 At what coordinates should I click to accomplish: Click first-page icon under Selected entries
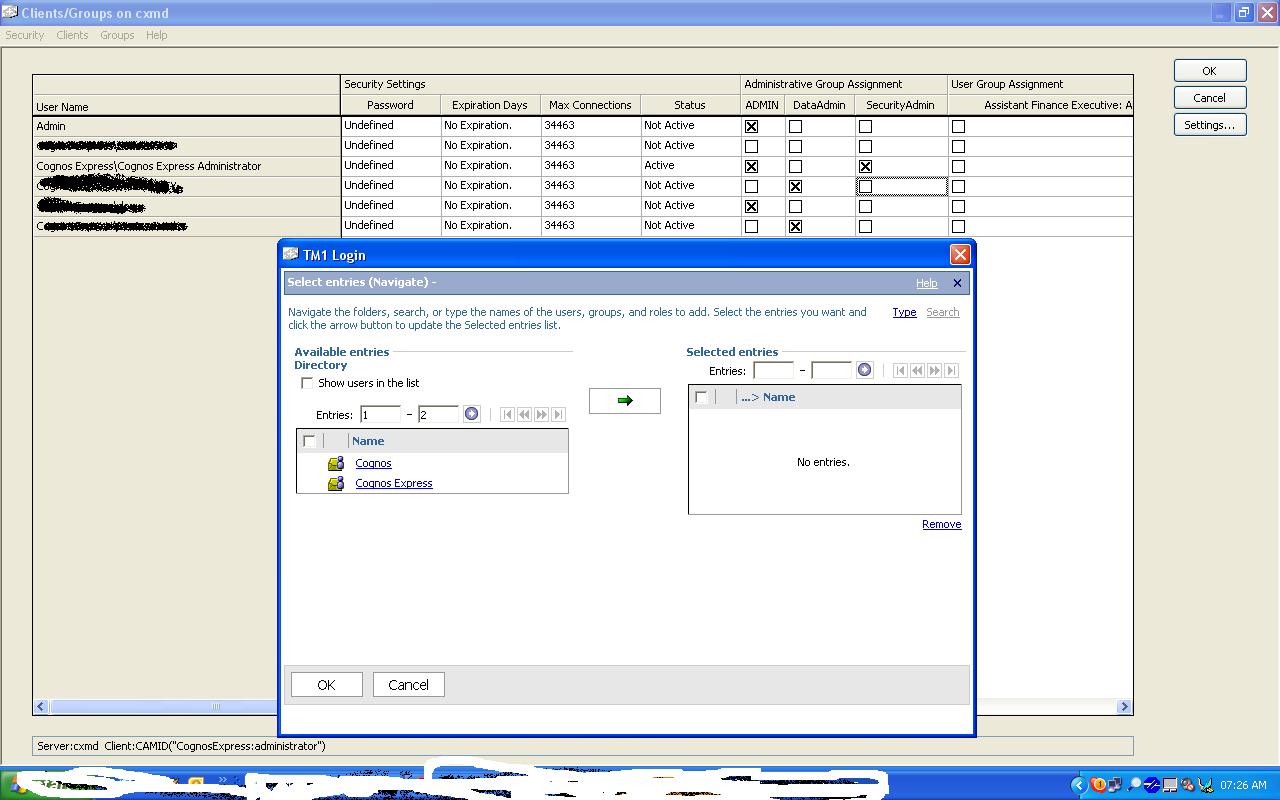tap(900, 370)
